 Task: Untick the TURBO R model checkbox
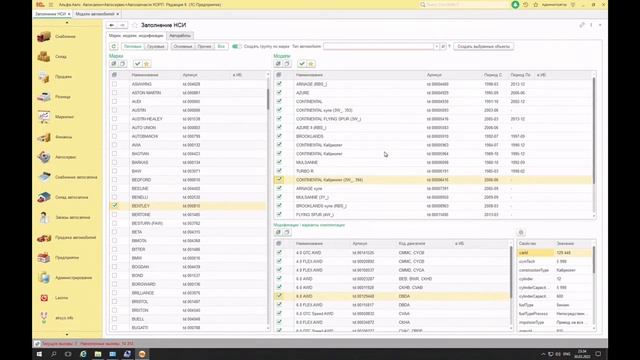[279, 171]
